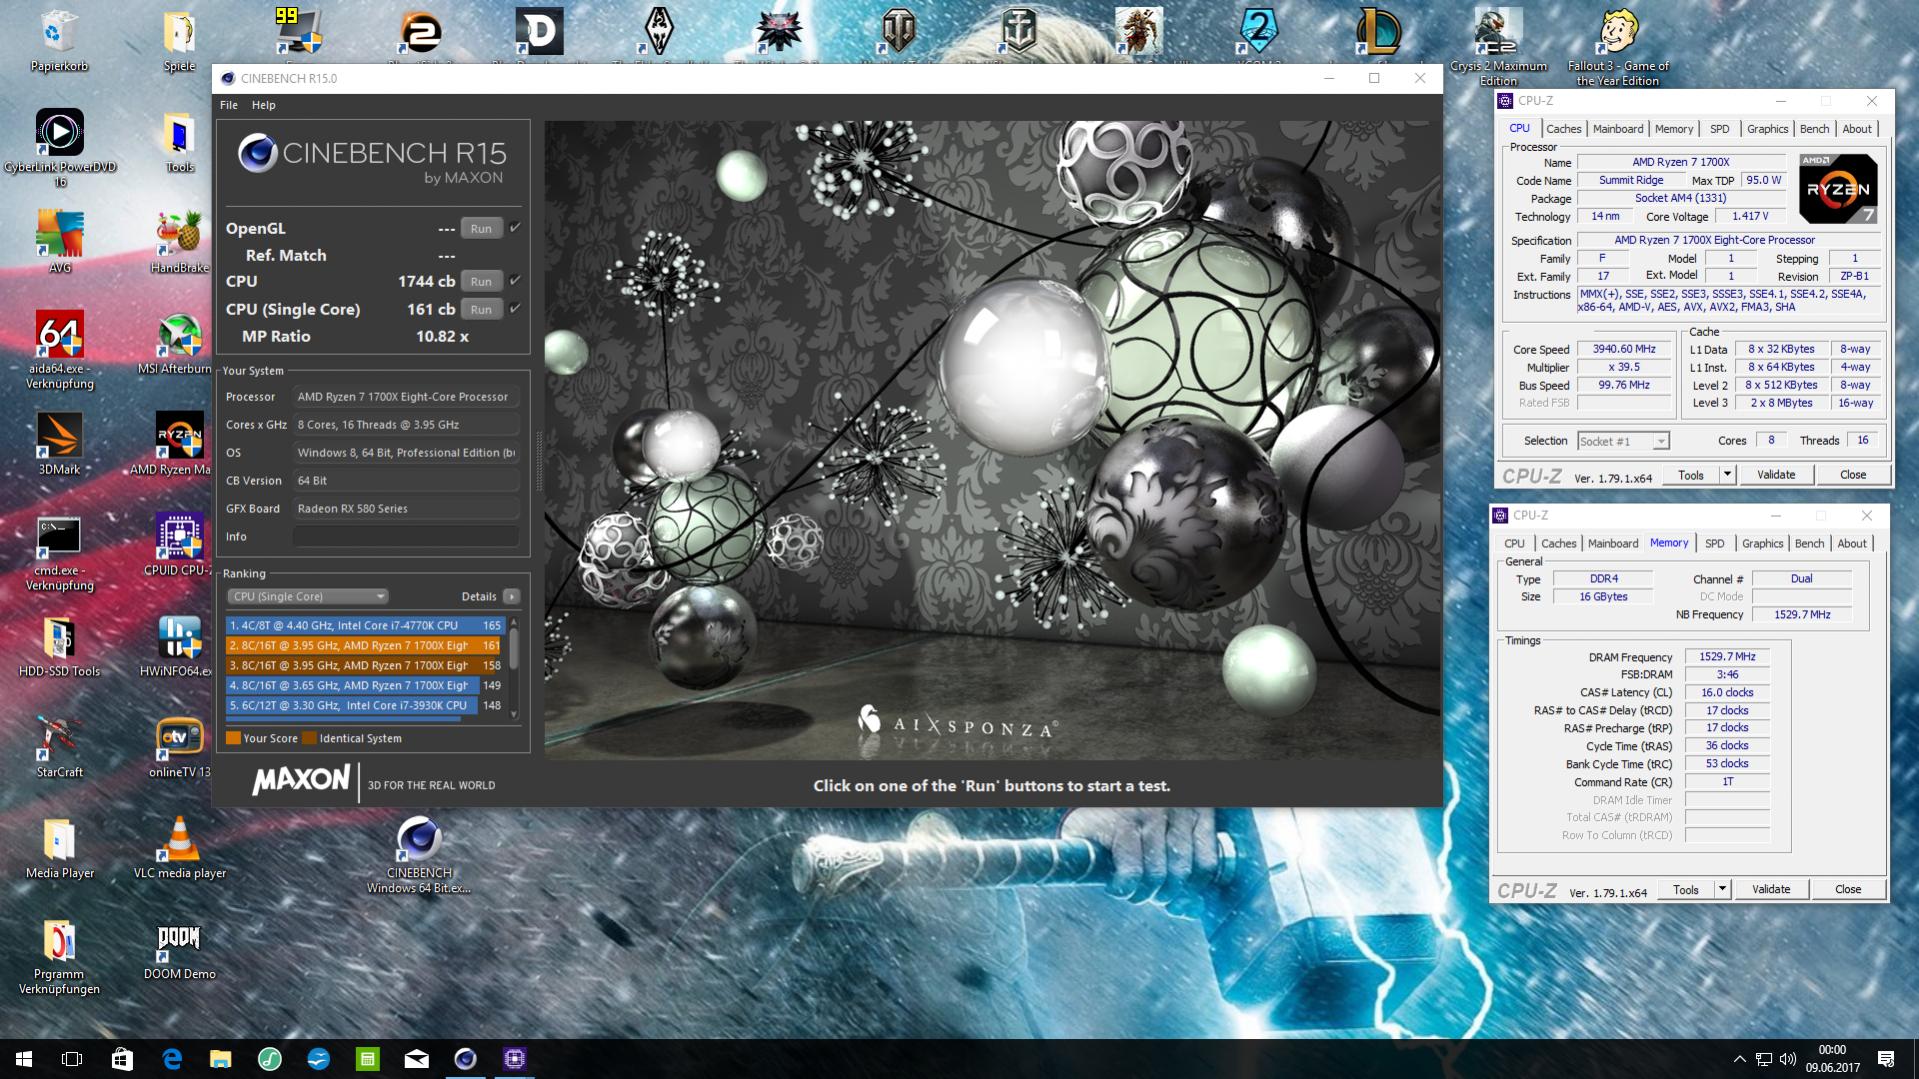The height and width of the screenshot is (1079, 1919).
Task: Open File Explorer from the taskbar
Action: coord(220,1058)
